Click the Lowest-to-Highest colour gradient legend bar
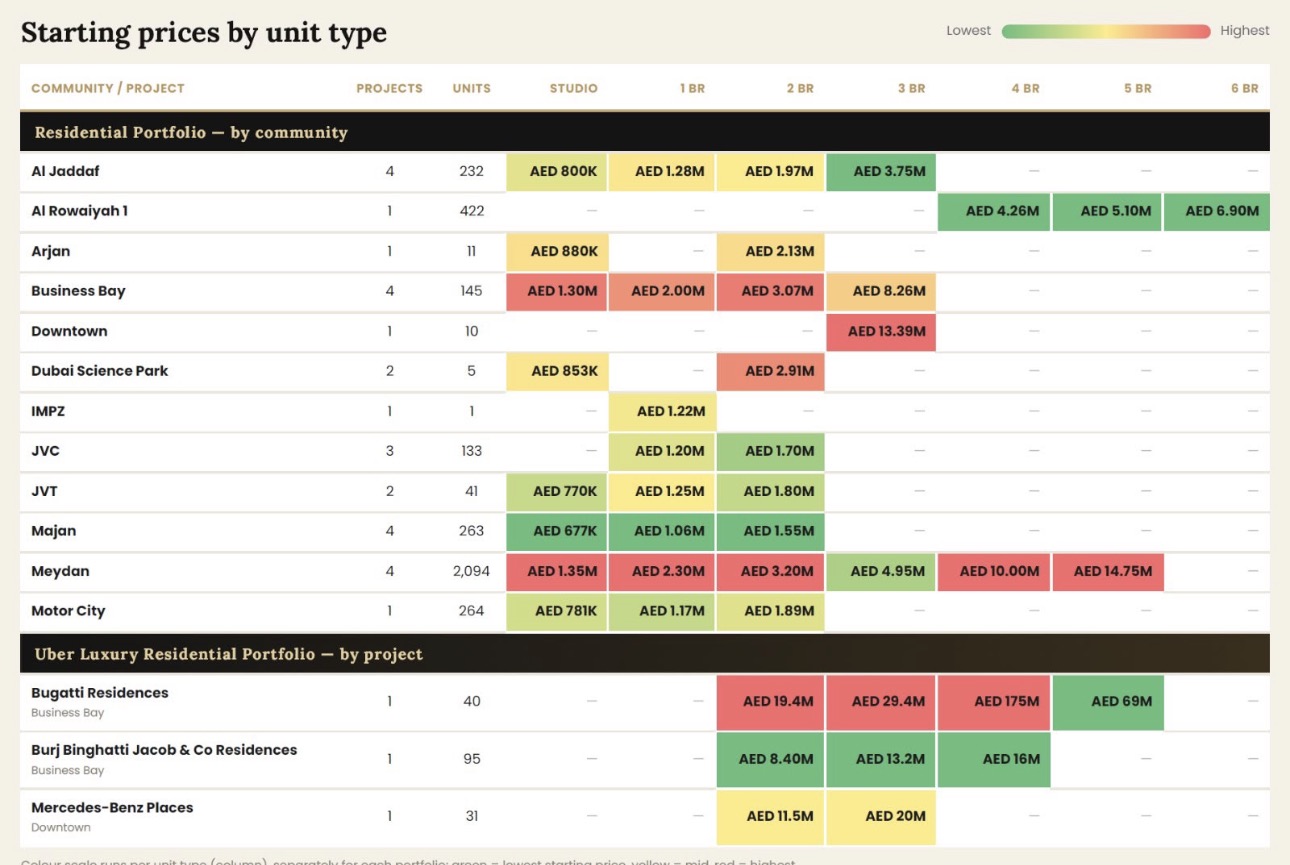 1106,31
